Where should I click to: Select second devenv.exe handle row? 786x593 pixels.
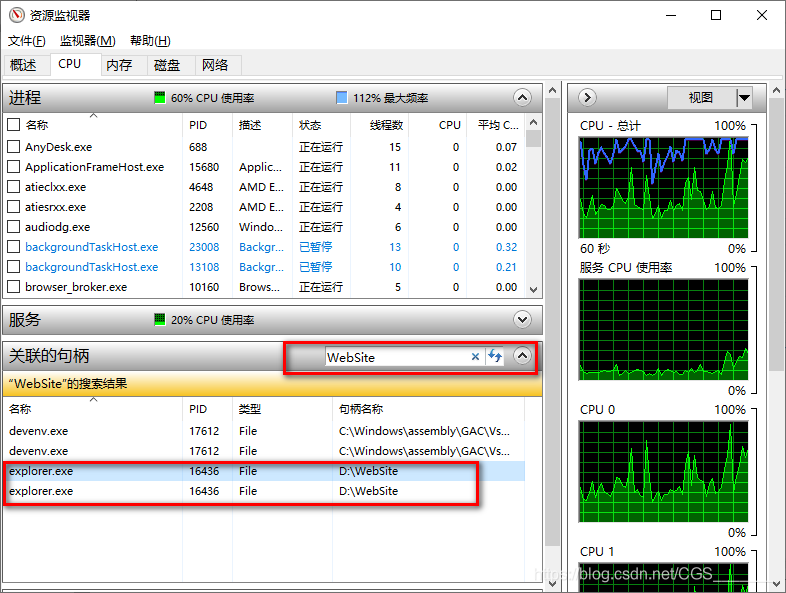[x=264, y=451]
